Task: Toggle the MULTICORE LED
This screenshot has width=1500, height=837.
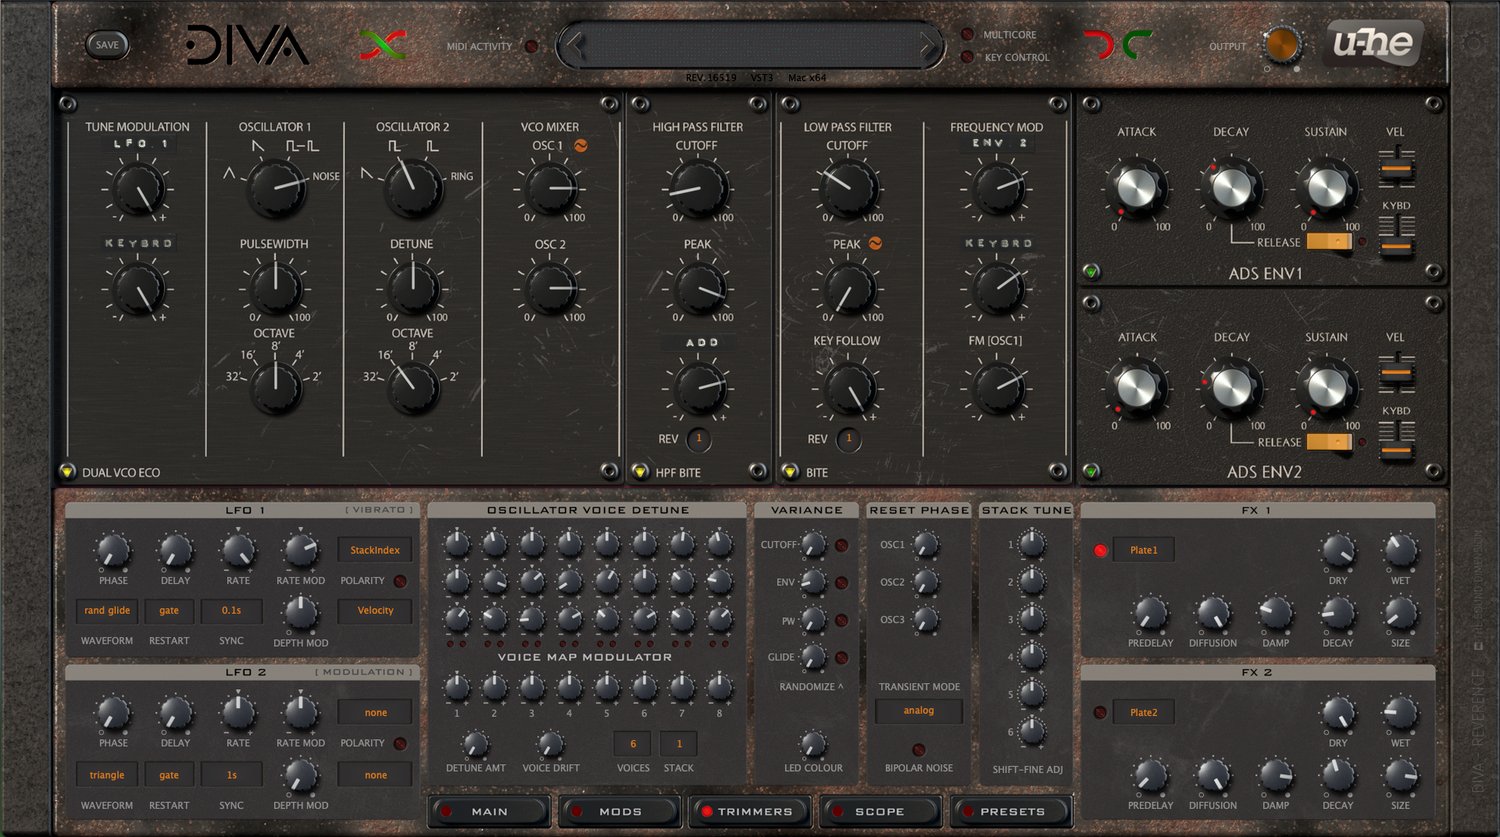Action: pos(967,34)
